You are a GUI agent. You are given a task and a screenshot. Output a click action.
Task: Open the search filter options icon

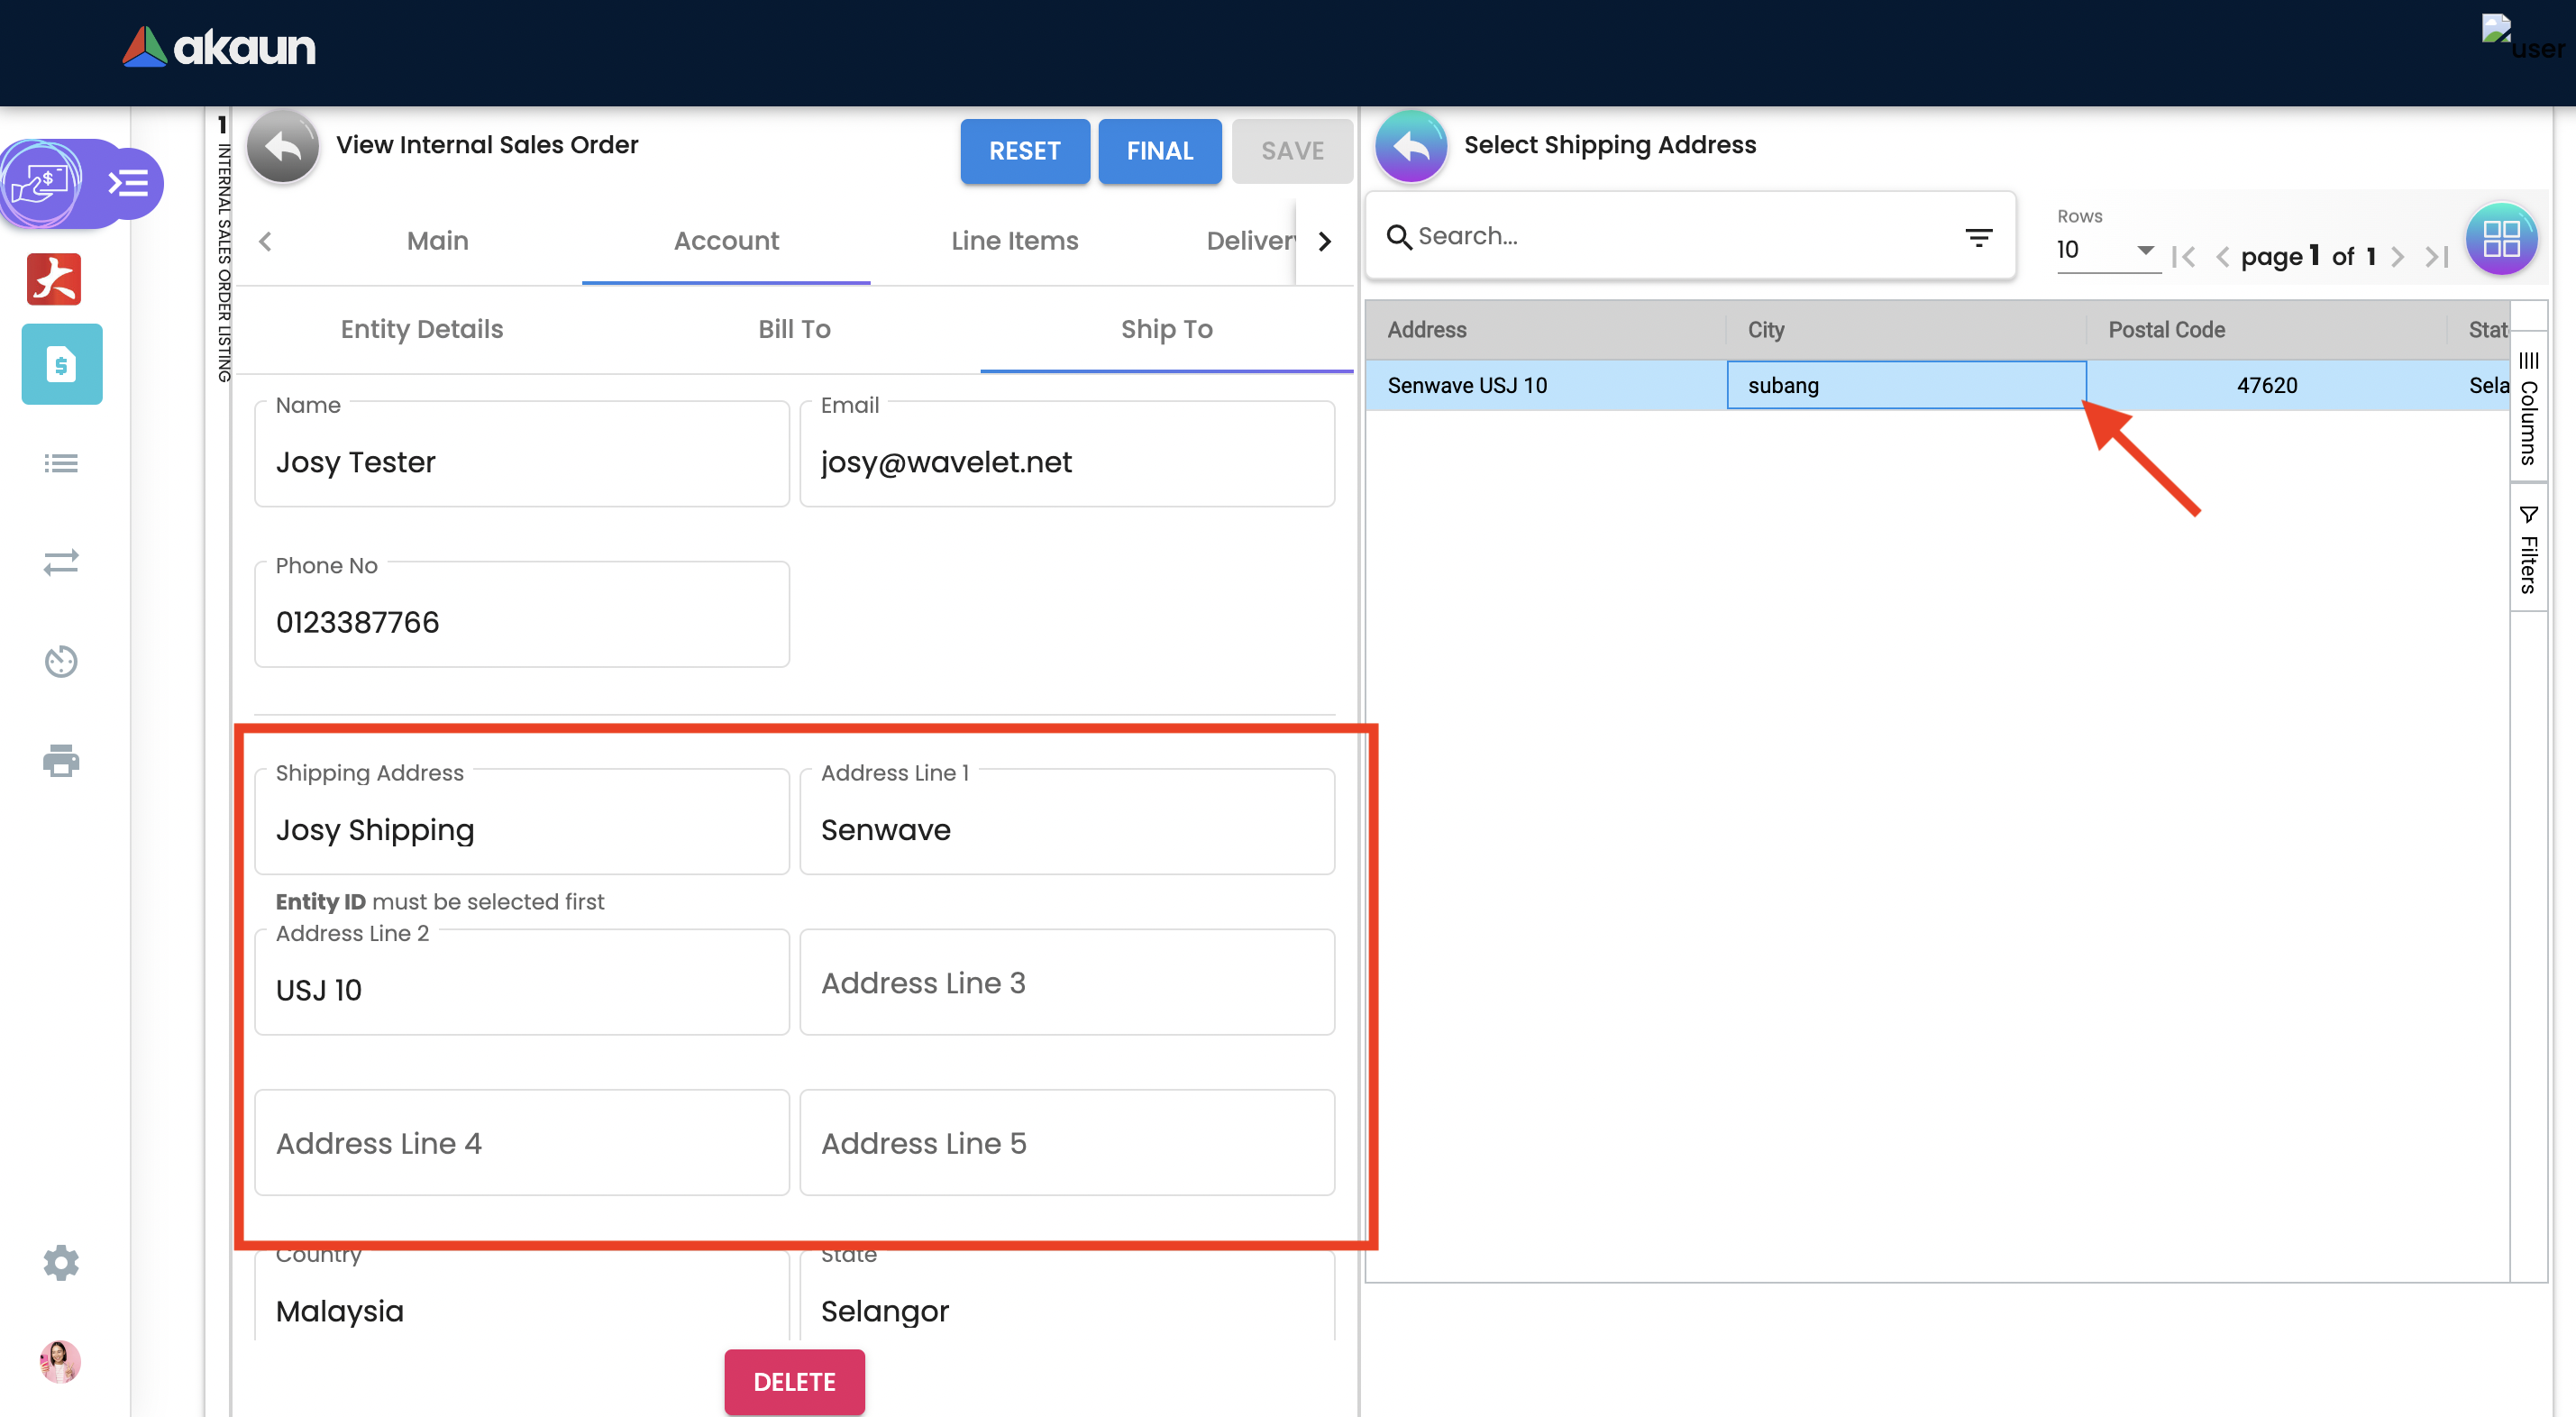pyautogui.click(x=1978, y=237)
